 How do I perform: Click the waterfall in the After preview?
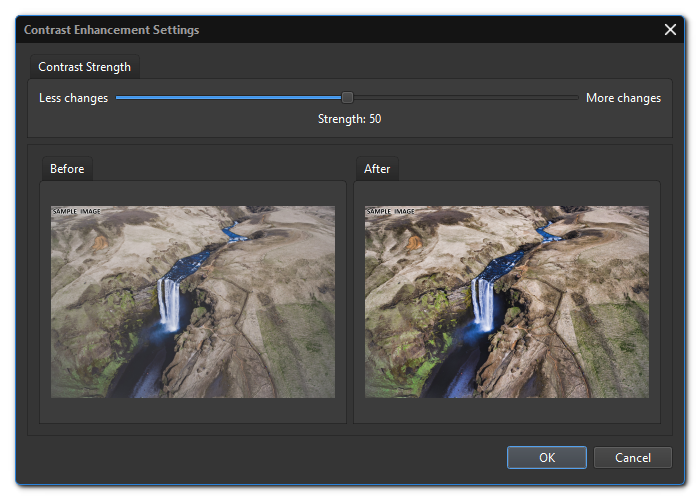(x=482, y=303)
